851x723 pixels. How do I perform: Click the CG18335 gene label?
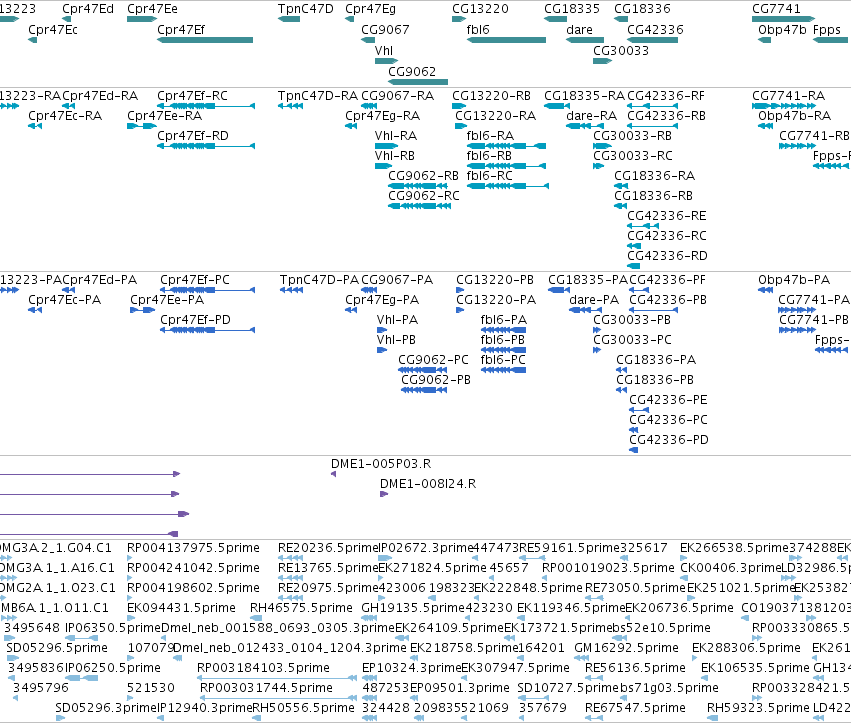point(572,9)
